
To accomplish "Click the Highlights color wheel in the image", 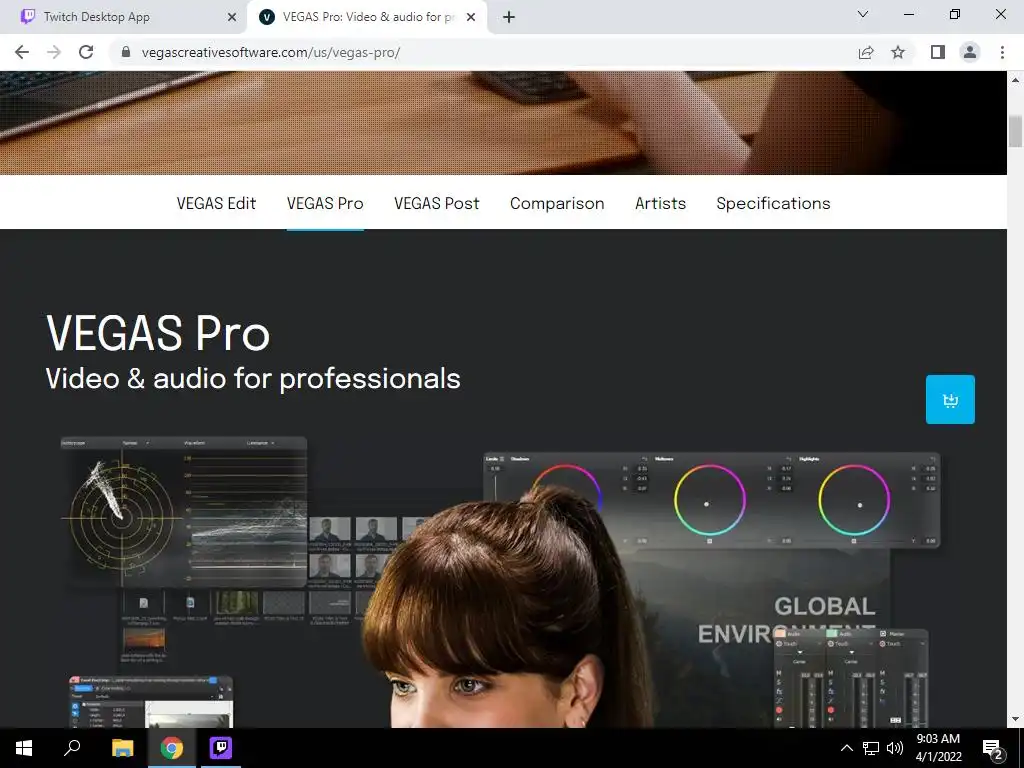I will point(854,501).
